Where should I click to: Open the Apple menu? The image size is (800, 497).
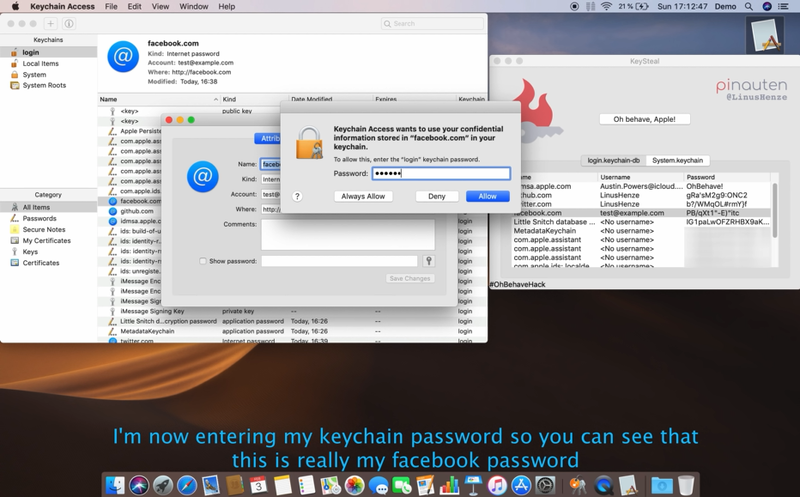(x=15, y=7)
